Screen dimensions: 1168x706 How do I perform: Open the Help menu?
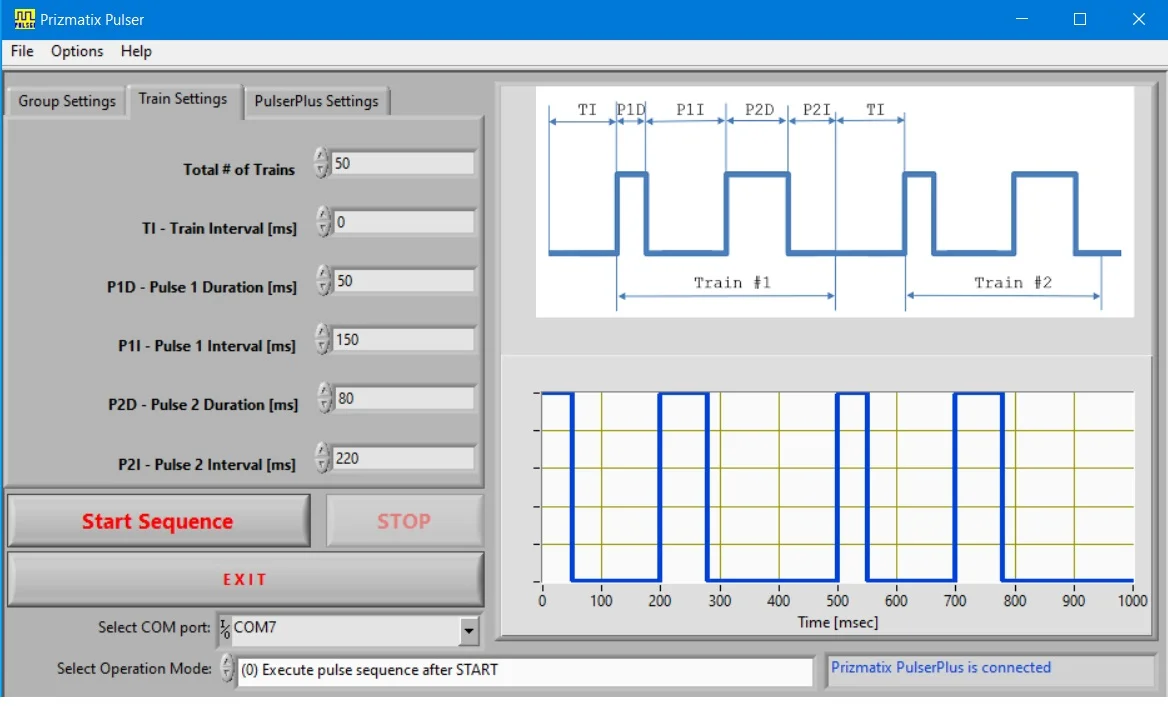(x=136, y=51)
